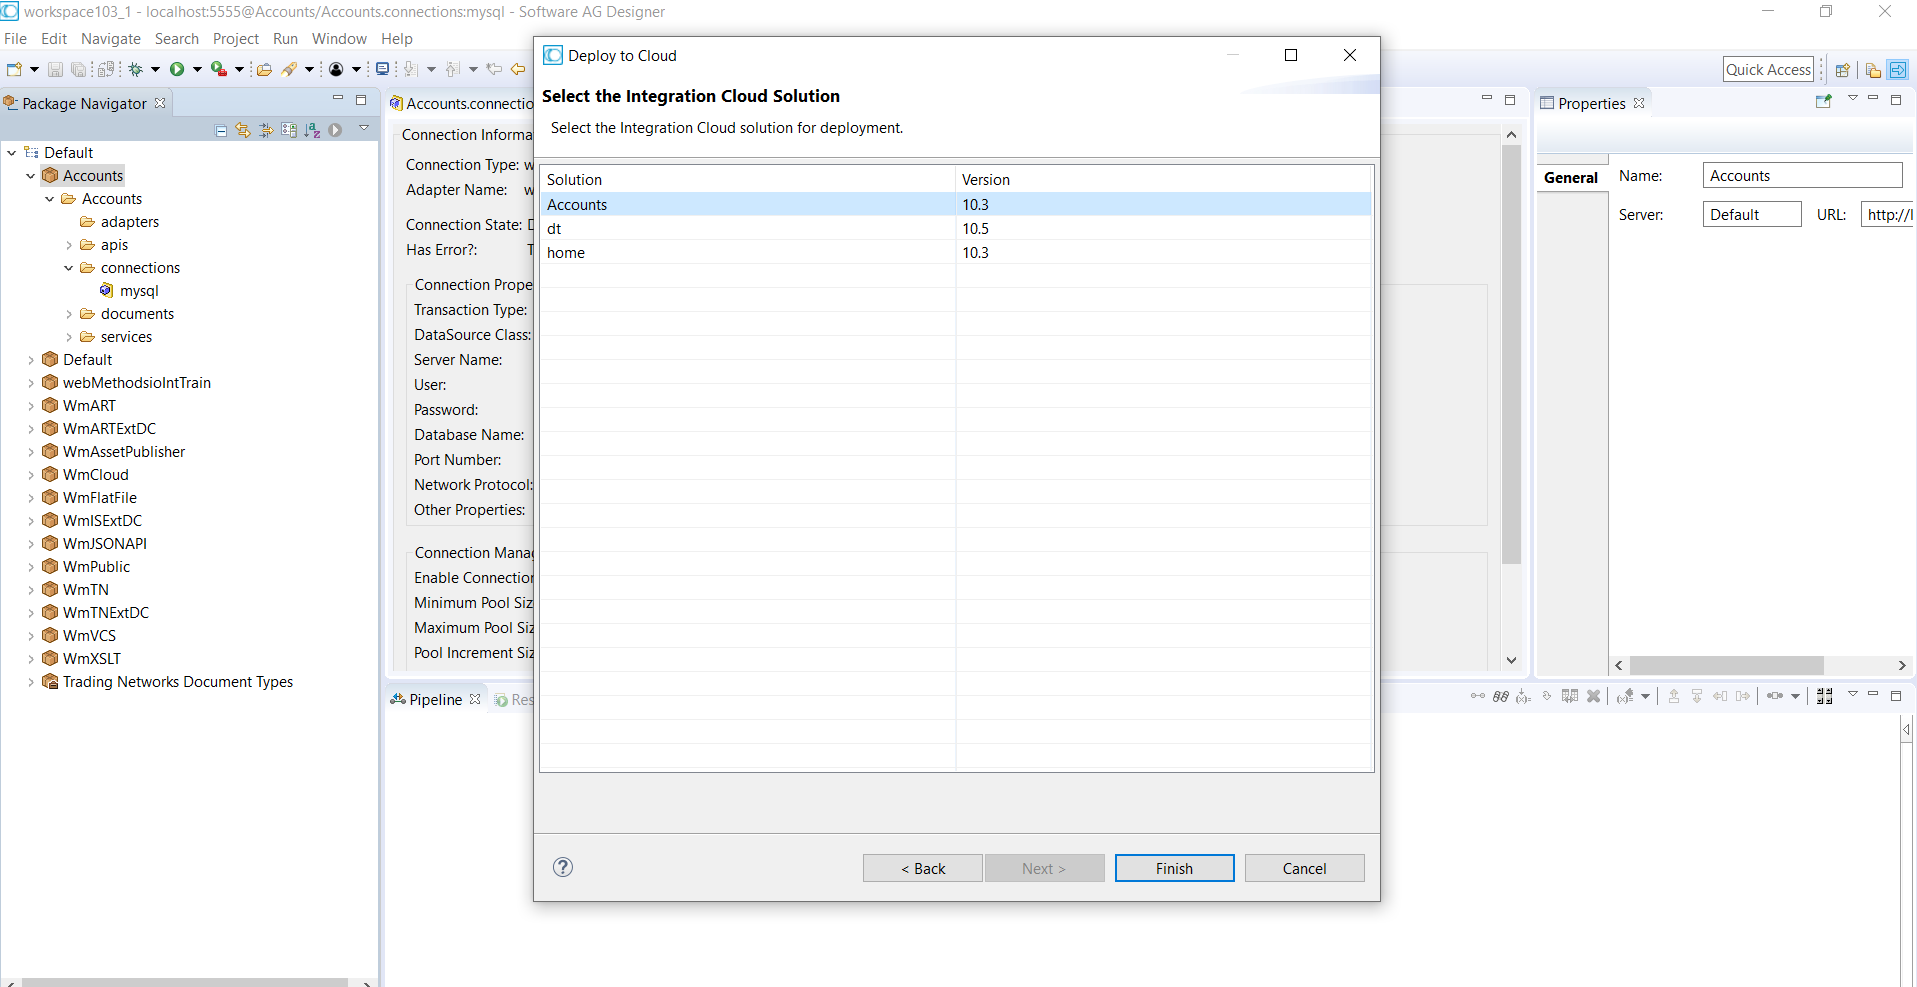Screen dimensions: 1917x987
Task: Switch to the Pipeline tab
Action: point(435,699)
